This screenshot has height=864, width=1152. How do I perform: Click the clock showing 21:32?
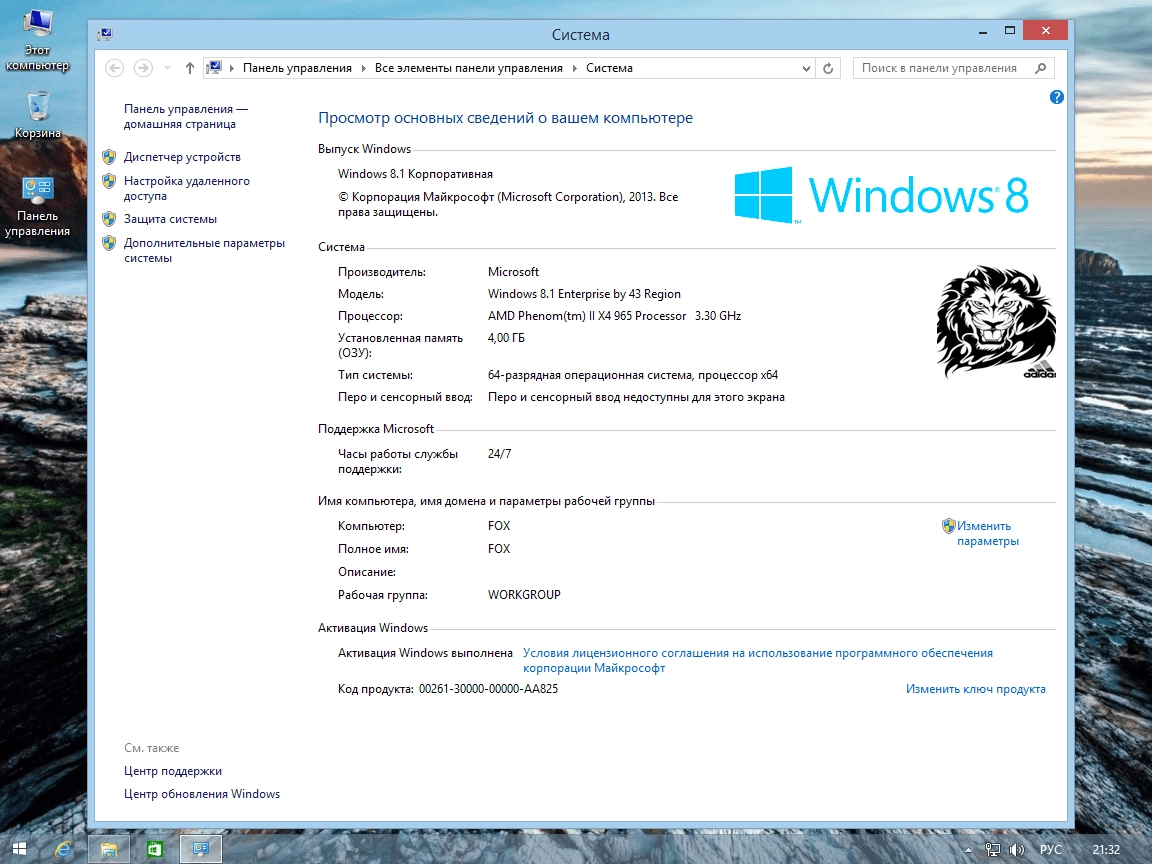[1106, 850]
